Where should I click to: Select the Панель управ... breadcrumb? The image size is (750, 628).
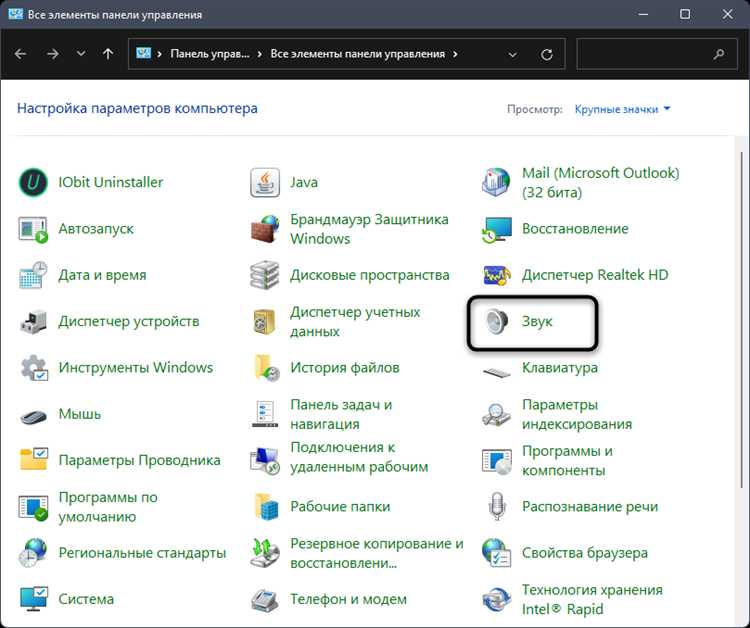[x=210, y=54]
